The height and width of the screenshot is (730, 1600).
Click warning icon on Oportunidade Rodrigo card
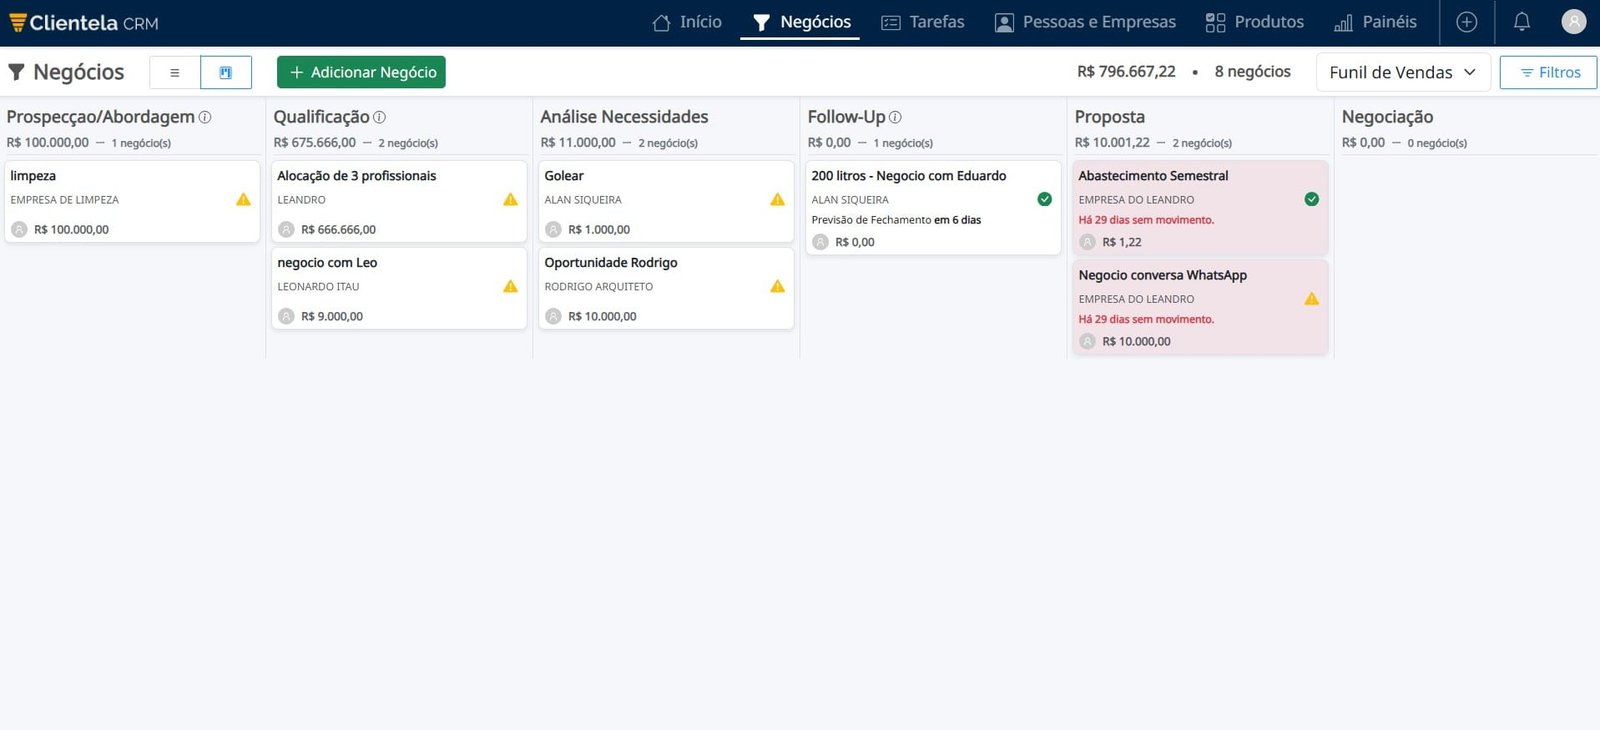pyautogui.click(x=777, y=286)
